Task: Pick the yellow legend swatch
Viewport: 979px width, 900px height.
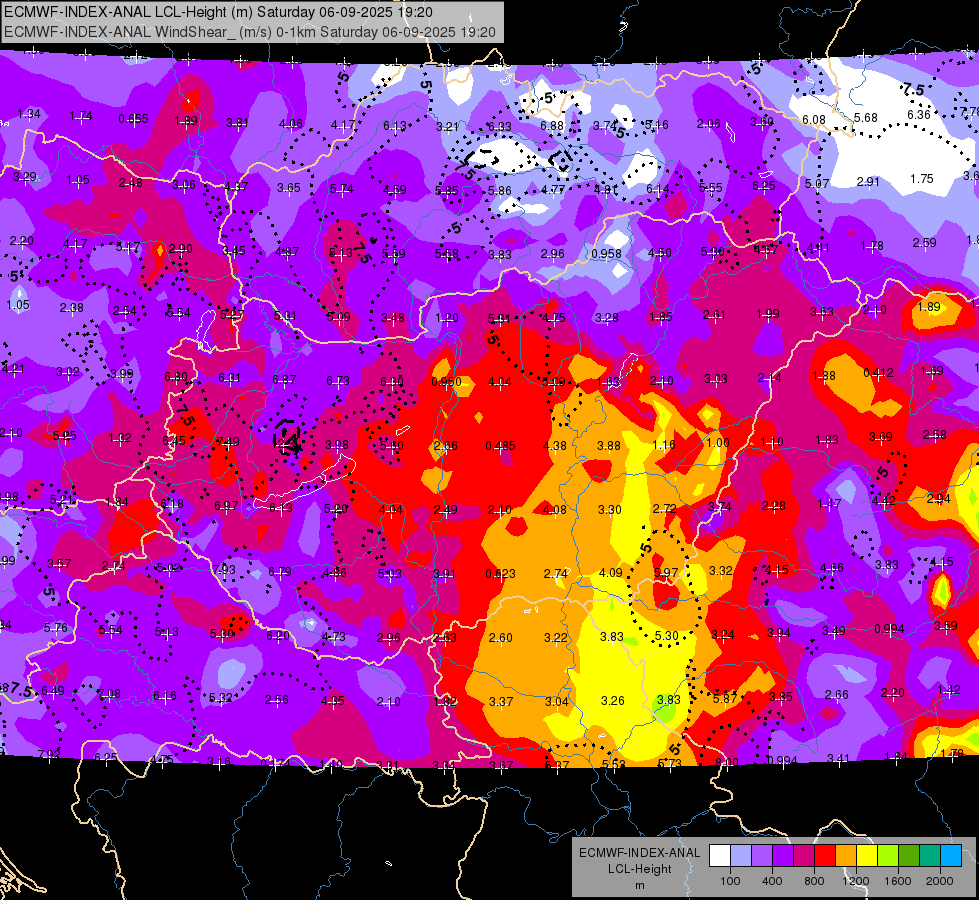Action: point(867,855)
